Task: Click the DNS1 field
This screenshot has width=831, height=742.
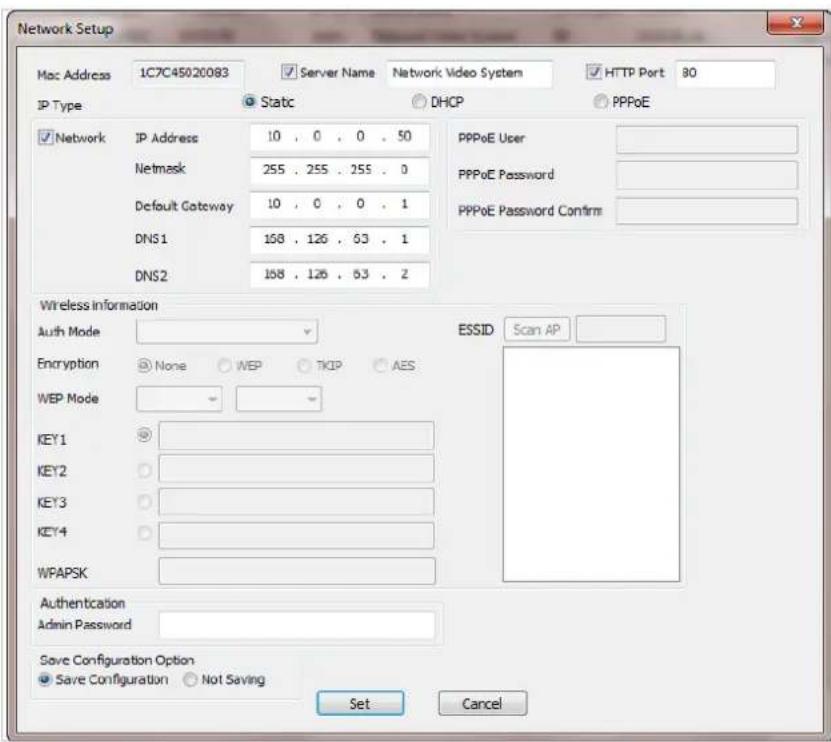Action: (340, 240)
